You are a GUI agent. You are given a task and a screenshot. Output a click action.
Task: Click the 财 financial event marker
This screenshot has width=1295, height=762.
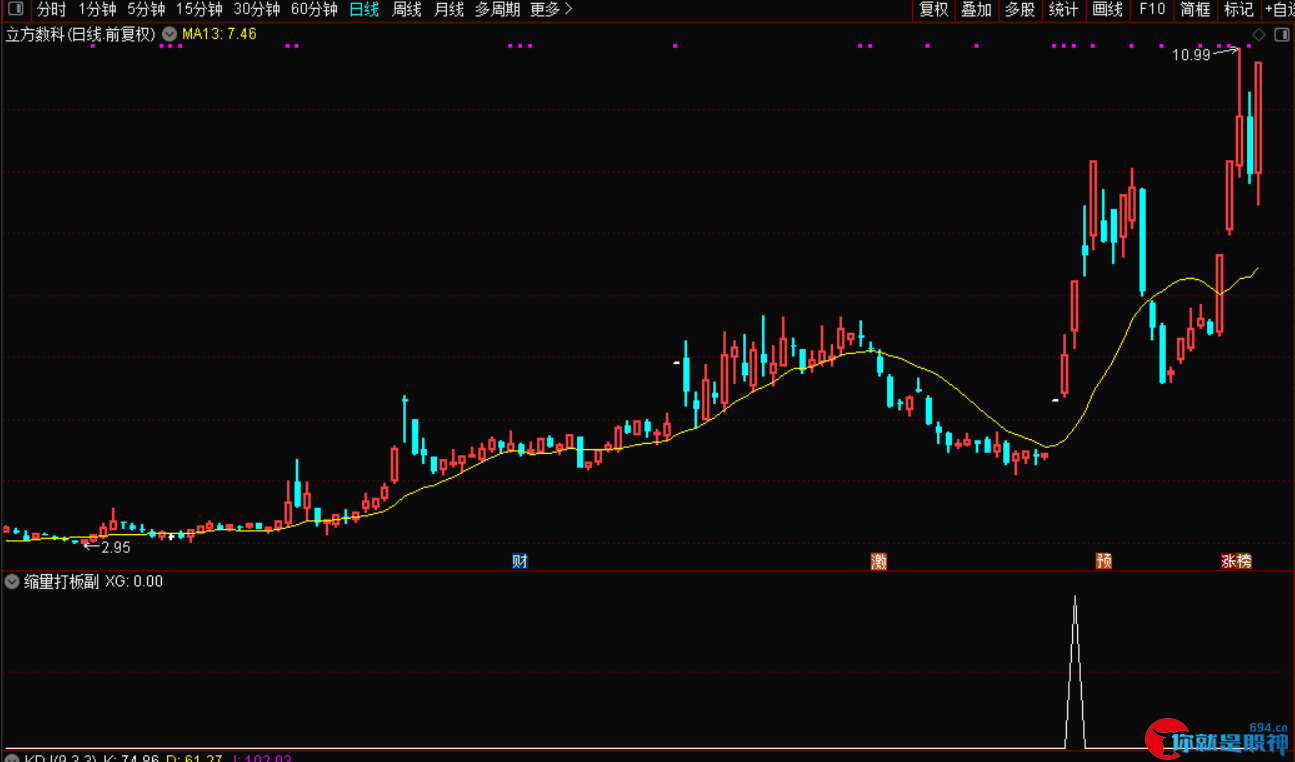[519, 561]
